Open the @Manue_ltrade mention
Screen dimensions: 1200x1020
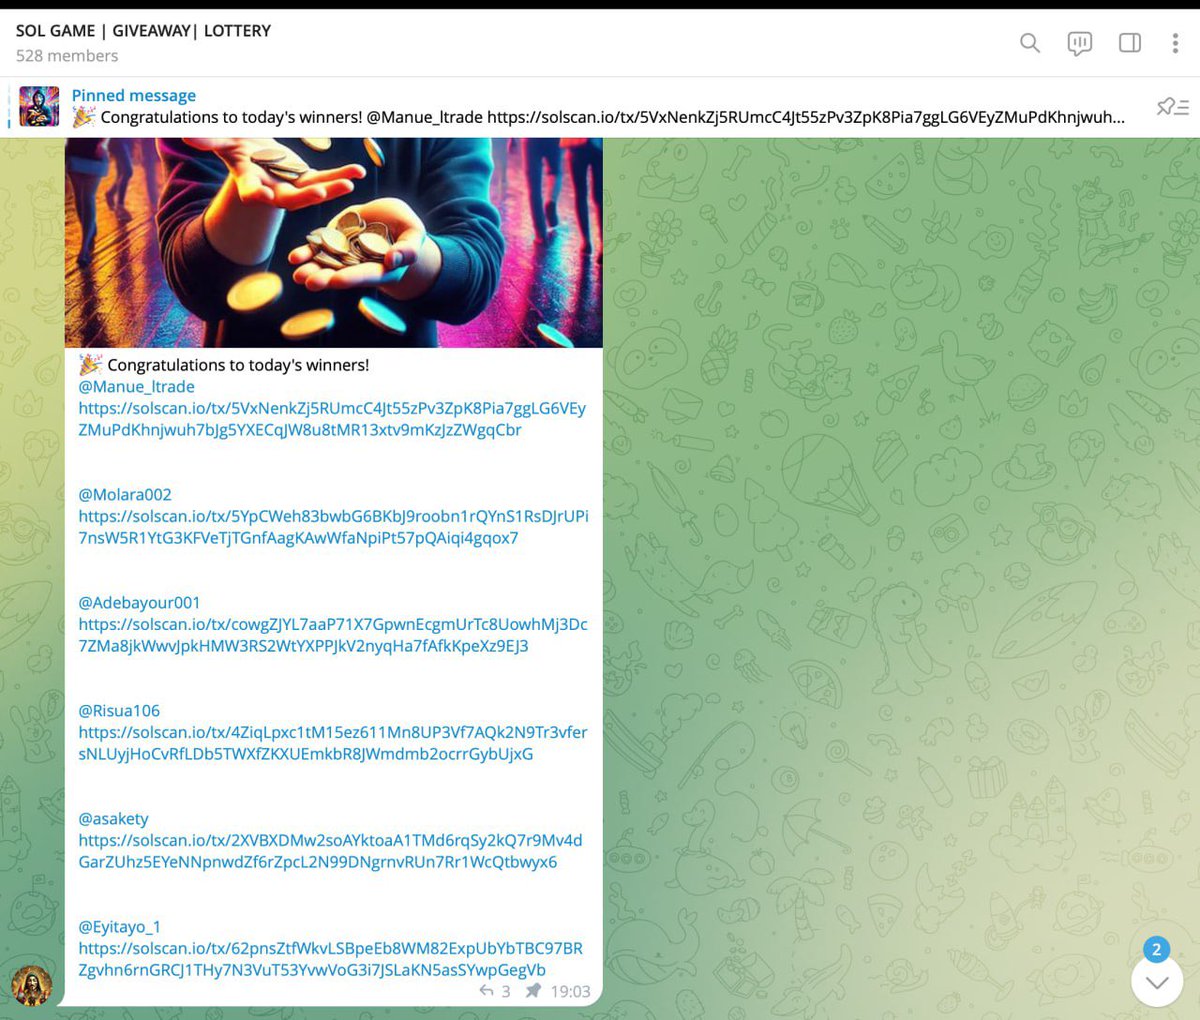click(136, 387)
